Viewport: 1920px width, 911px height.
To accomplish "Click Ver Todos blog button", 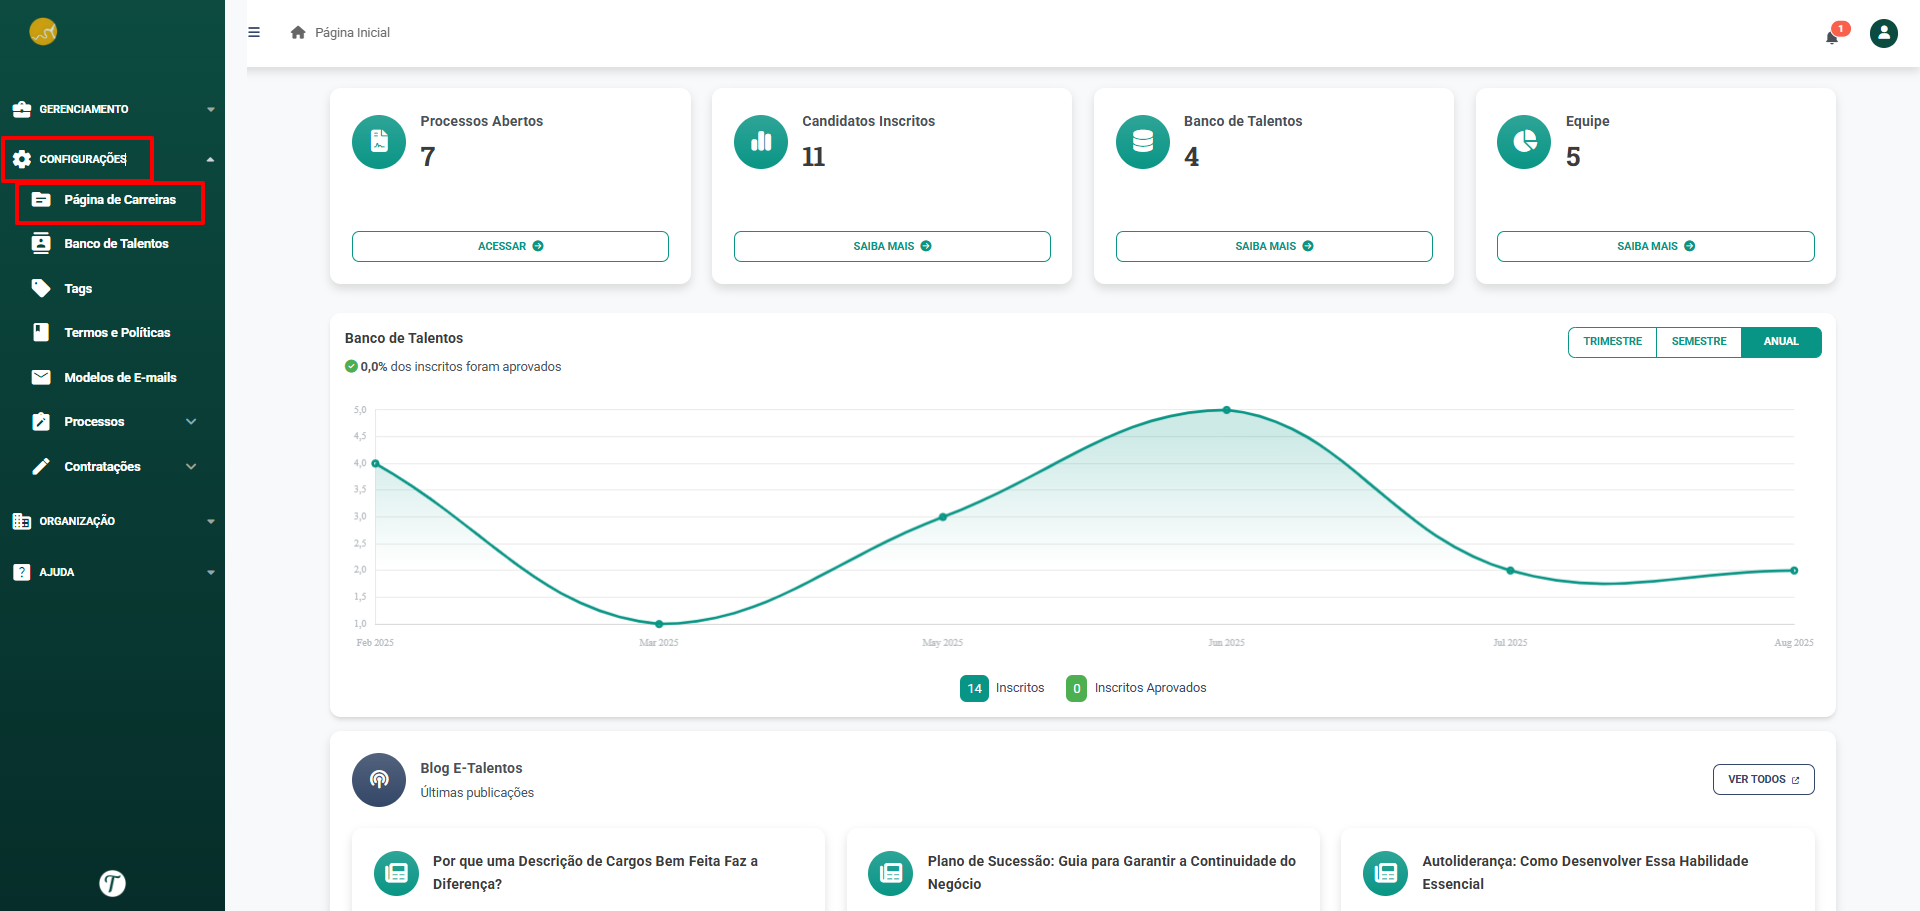I will 1763,780.
